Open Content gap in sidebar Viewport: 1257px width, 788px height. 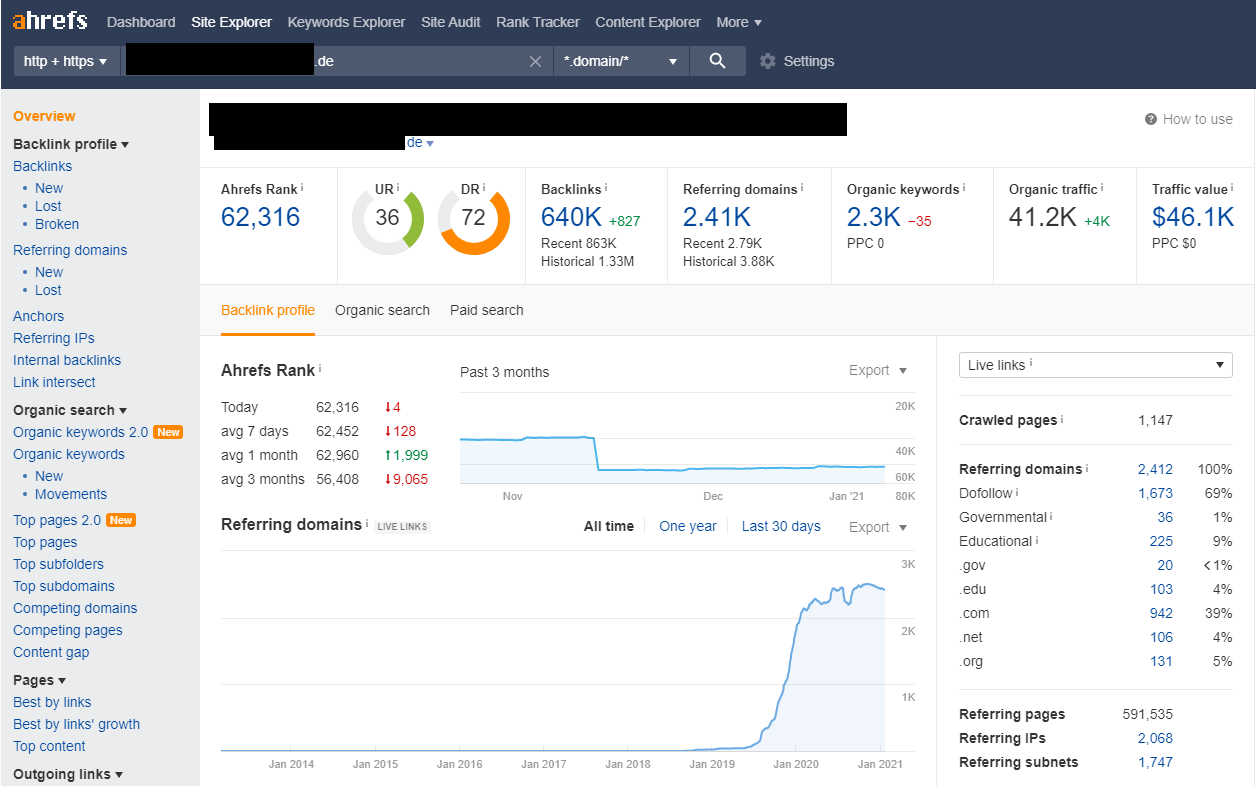click(x=51, y=652)
